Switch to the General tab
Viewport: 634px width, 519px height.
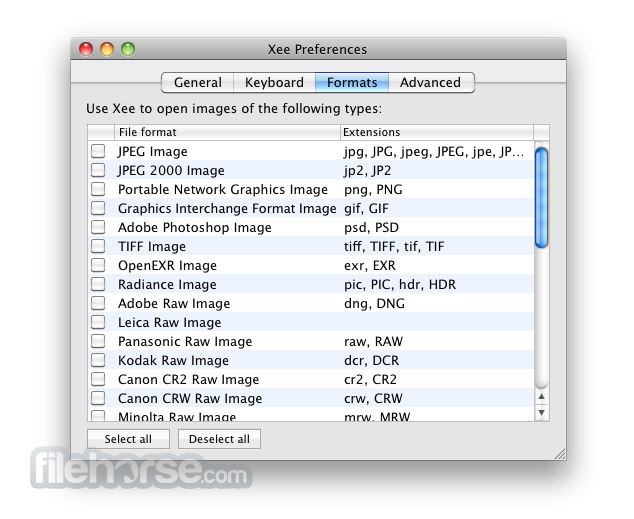(198, 82)
